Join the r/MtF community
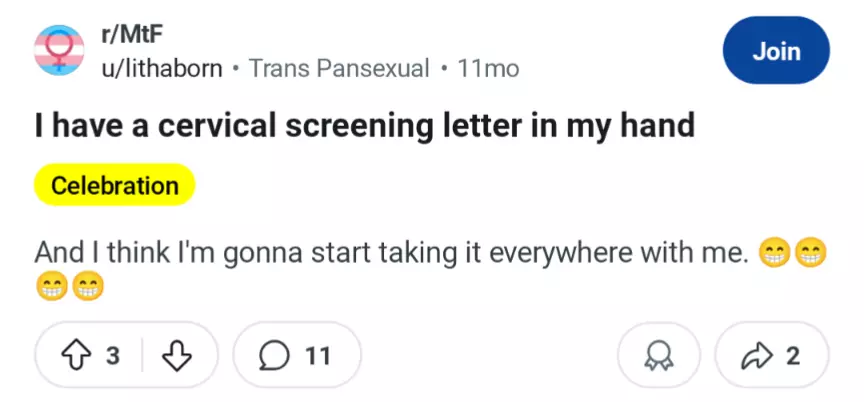The width and height of the screenshot is (864, 402). (x=776, y=51)
